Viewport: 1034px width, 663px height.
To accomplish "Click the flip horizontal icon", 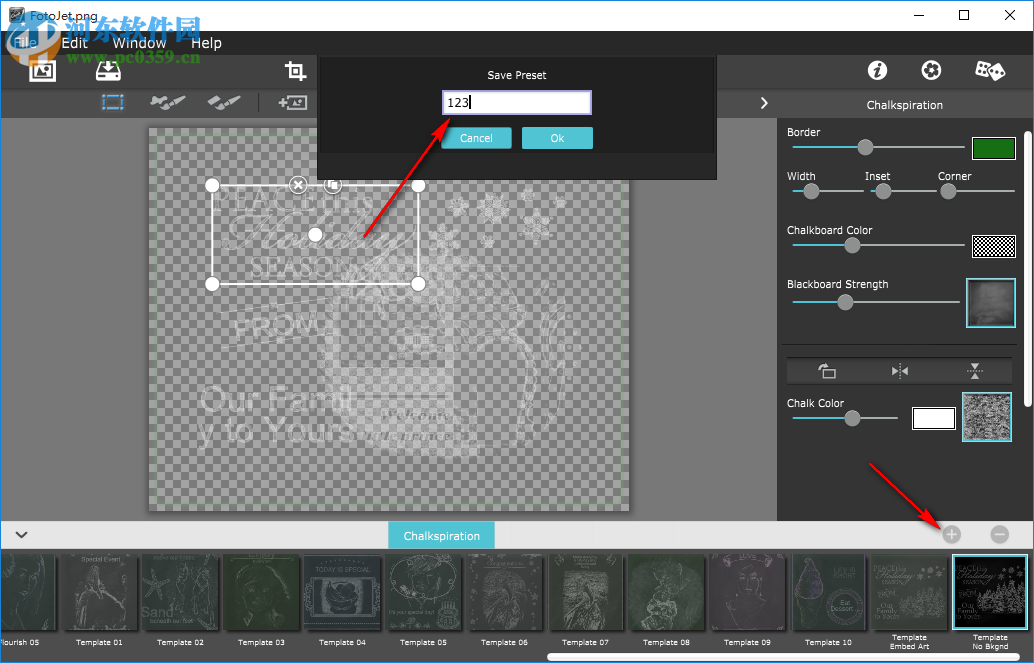I will coord(900,371).
